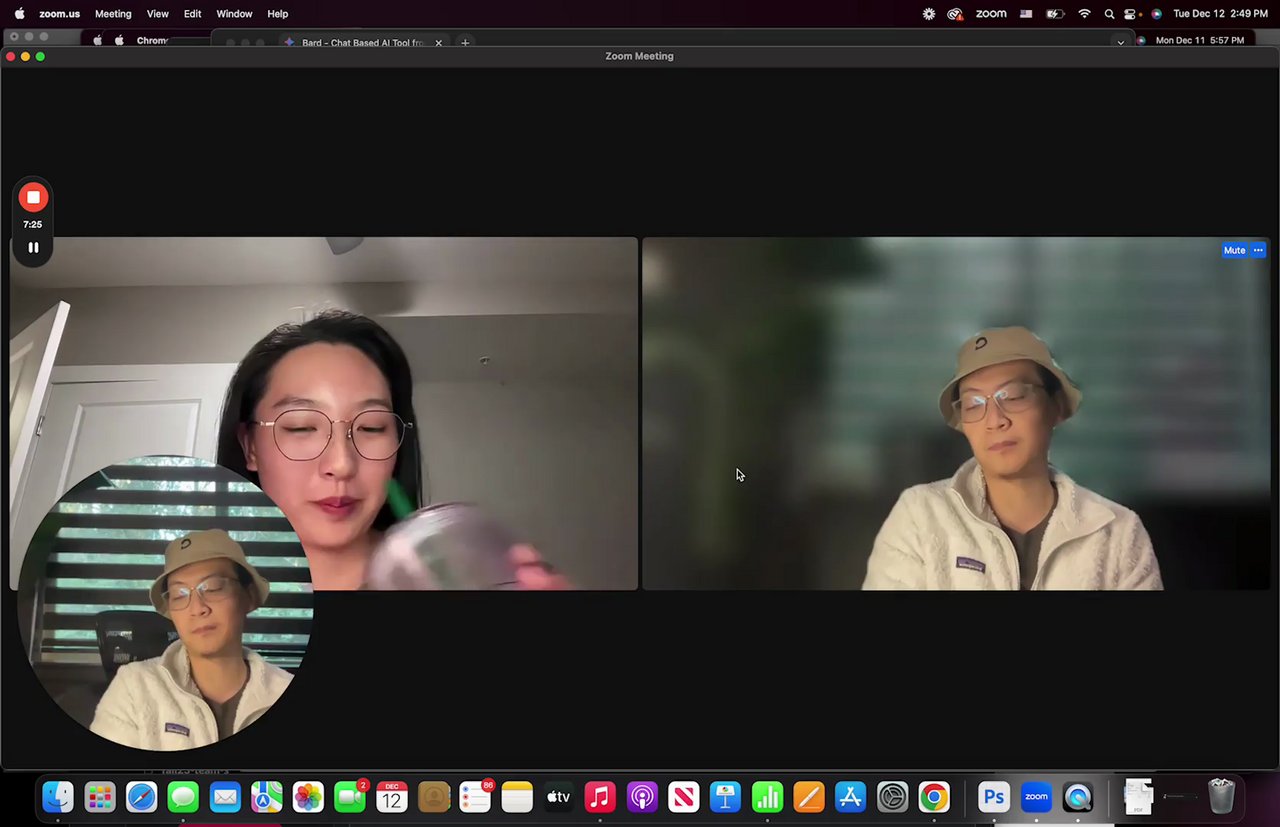
Task: Open QuickTime Player from the Dock
Action: coord(1078,797)
